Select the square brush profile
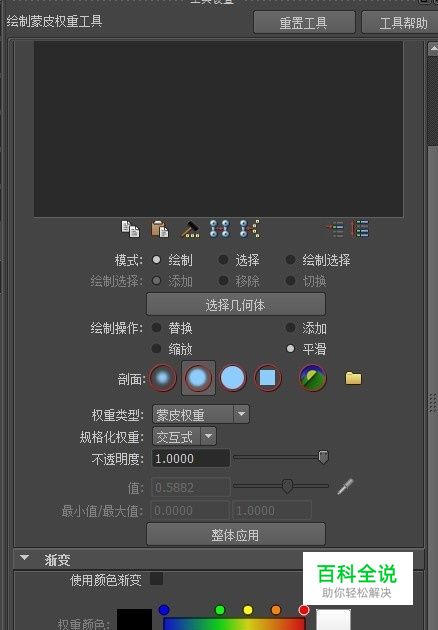Image resolution: width=438 pixels, height=630 pixels. click(268, 378)
